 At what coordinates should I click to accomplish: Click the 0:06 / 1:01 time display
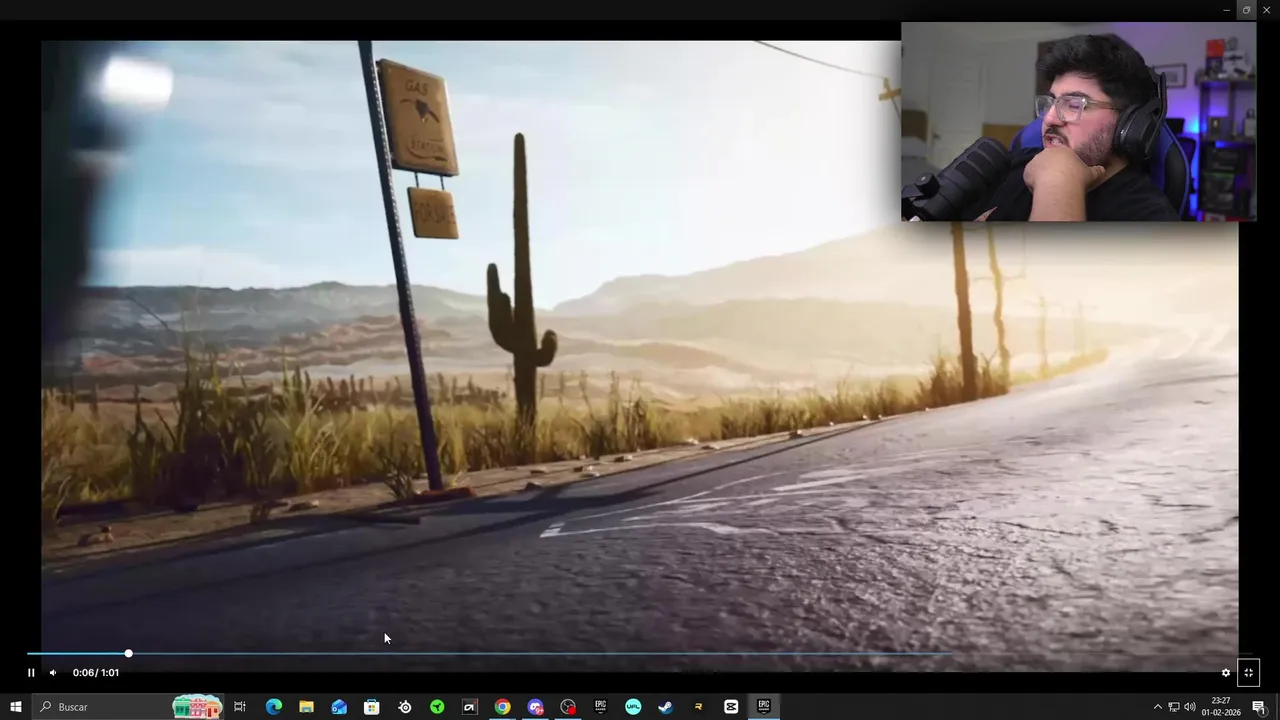coord(96,673)
